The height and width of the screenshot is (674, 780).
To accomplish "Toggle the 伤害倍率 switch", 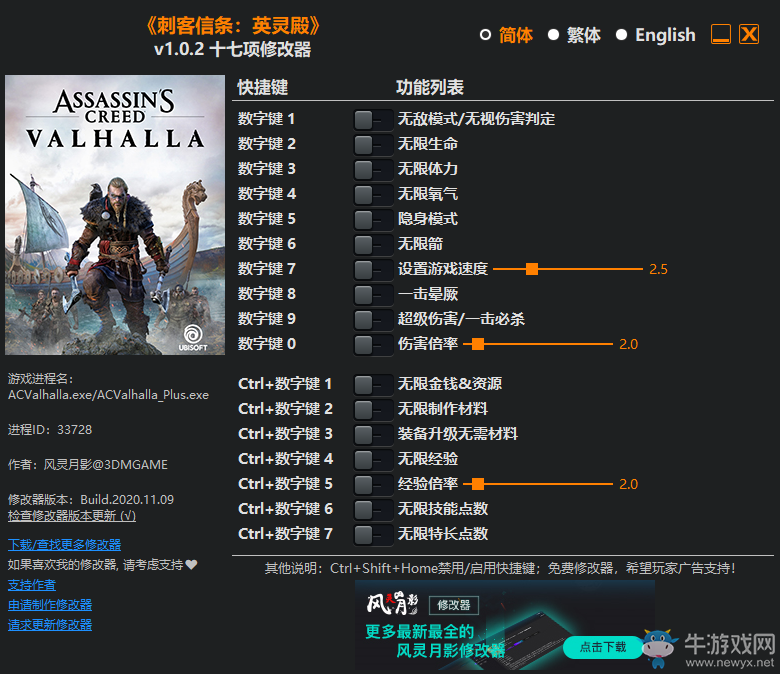I will [x=373, y=345].
